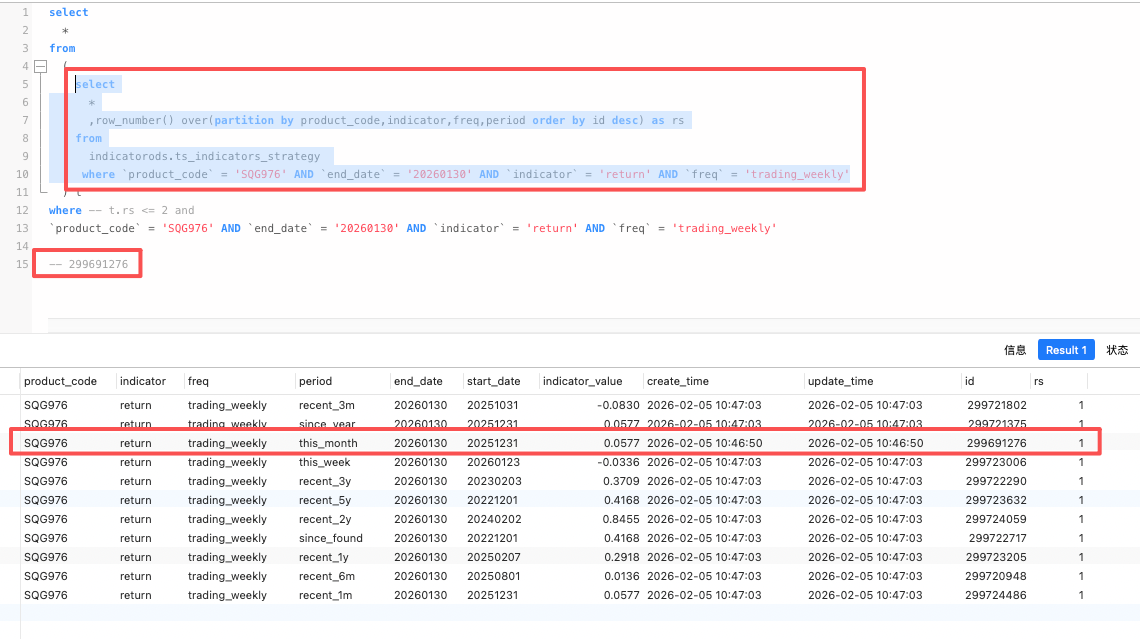Click indicator value 0.8455 cell
The image size is (1140, 639).
[612, 519]
